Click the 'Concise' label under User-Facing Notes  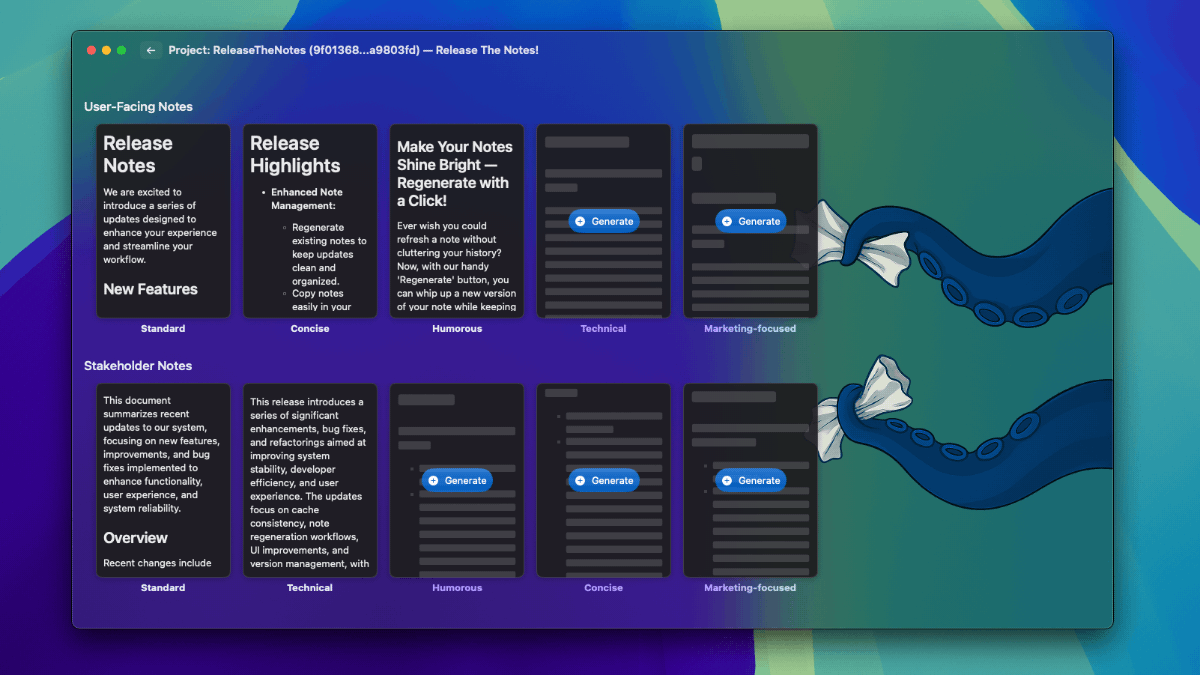310,328
